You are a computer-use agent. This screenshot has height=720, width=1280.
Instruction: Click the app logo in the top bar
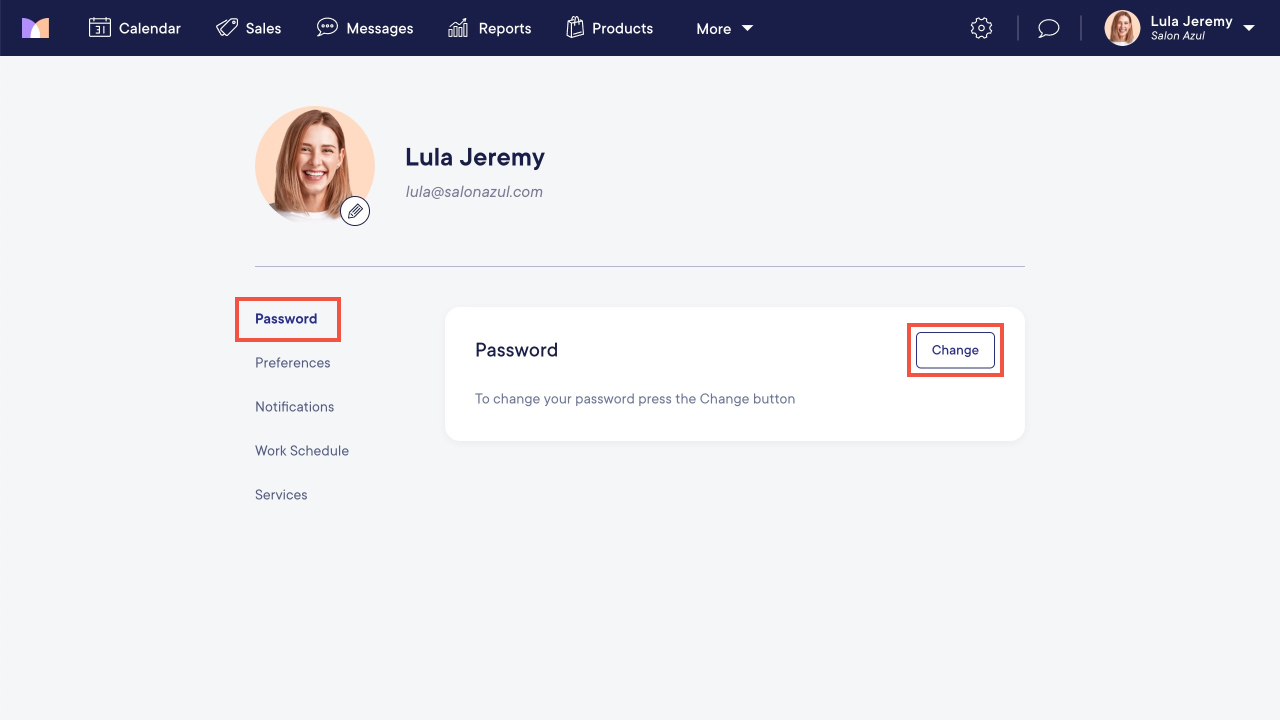click(35, 28)
